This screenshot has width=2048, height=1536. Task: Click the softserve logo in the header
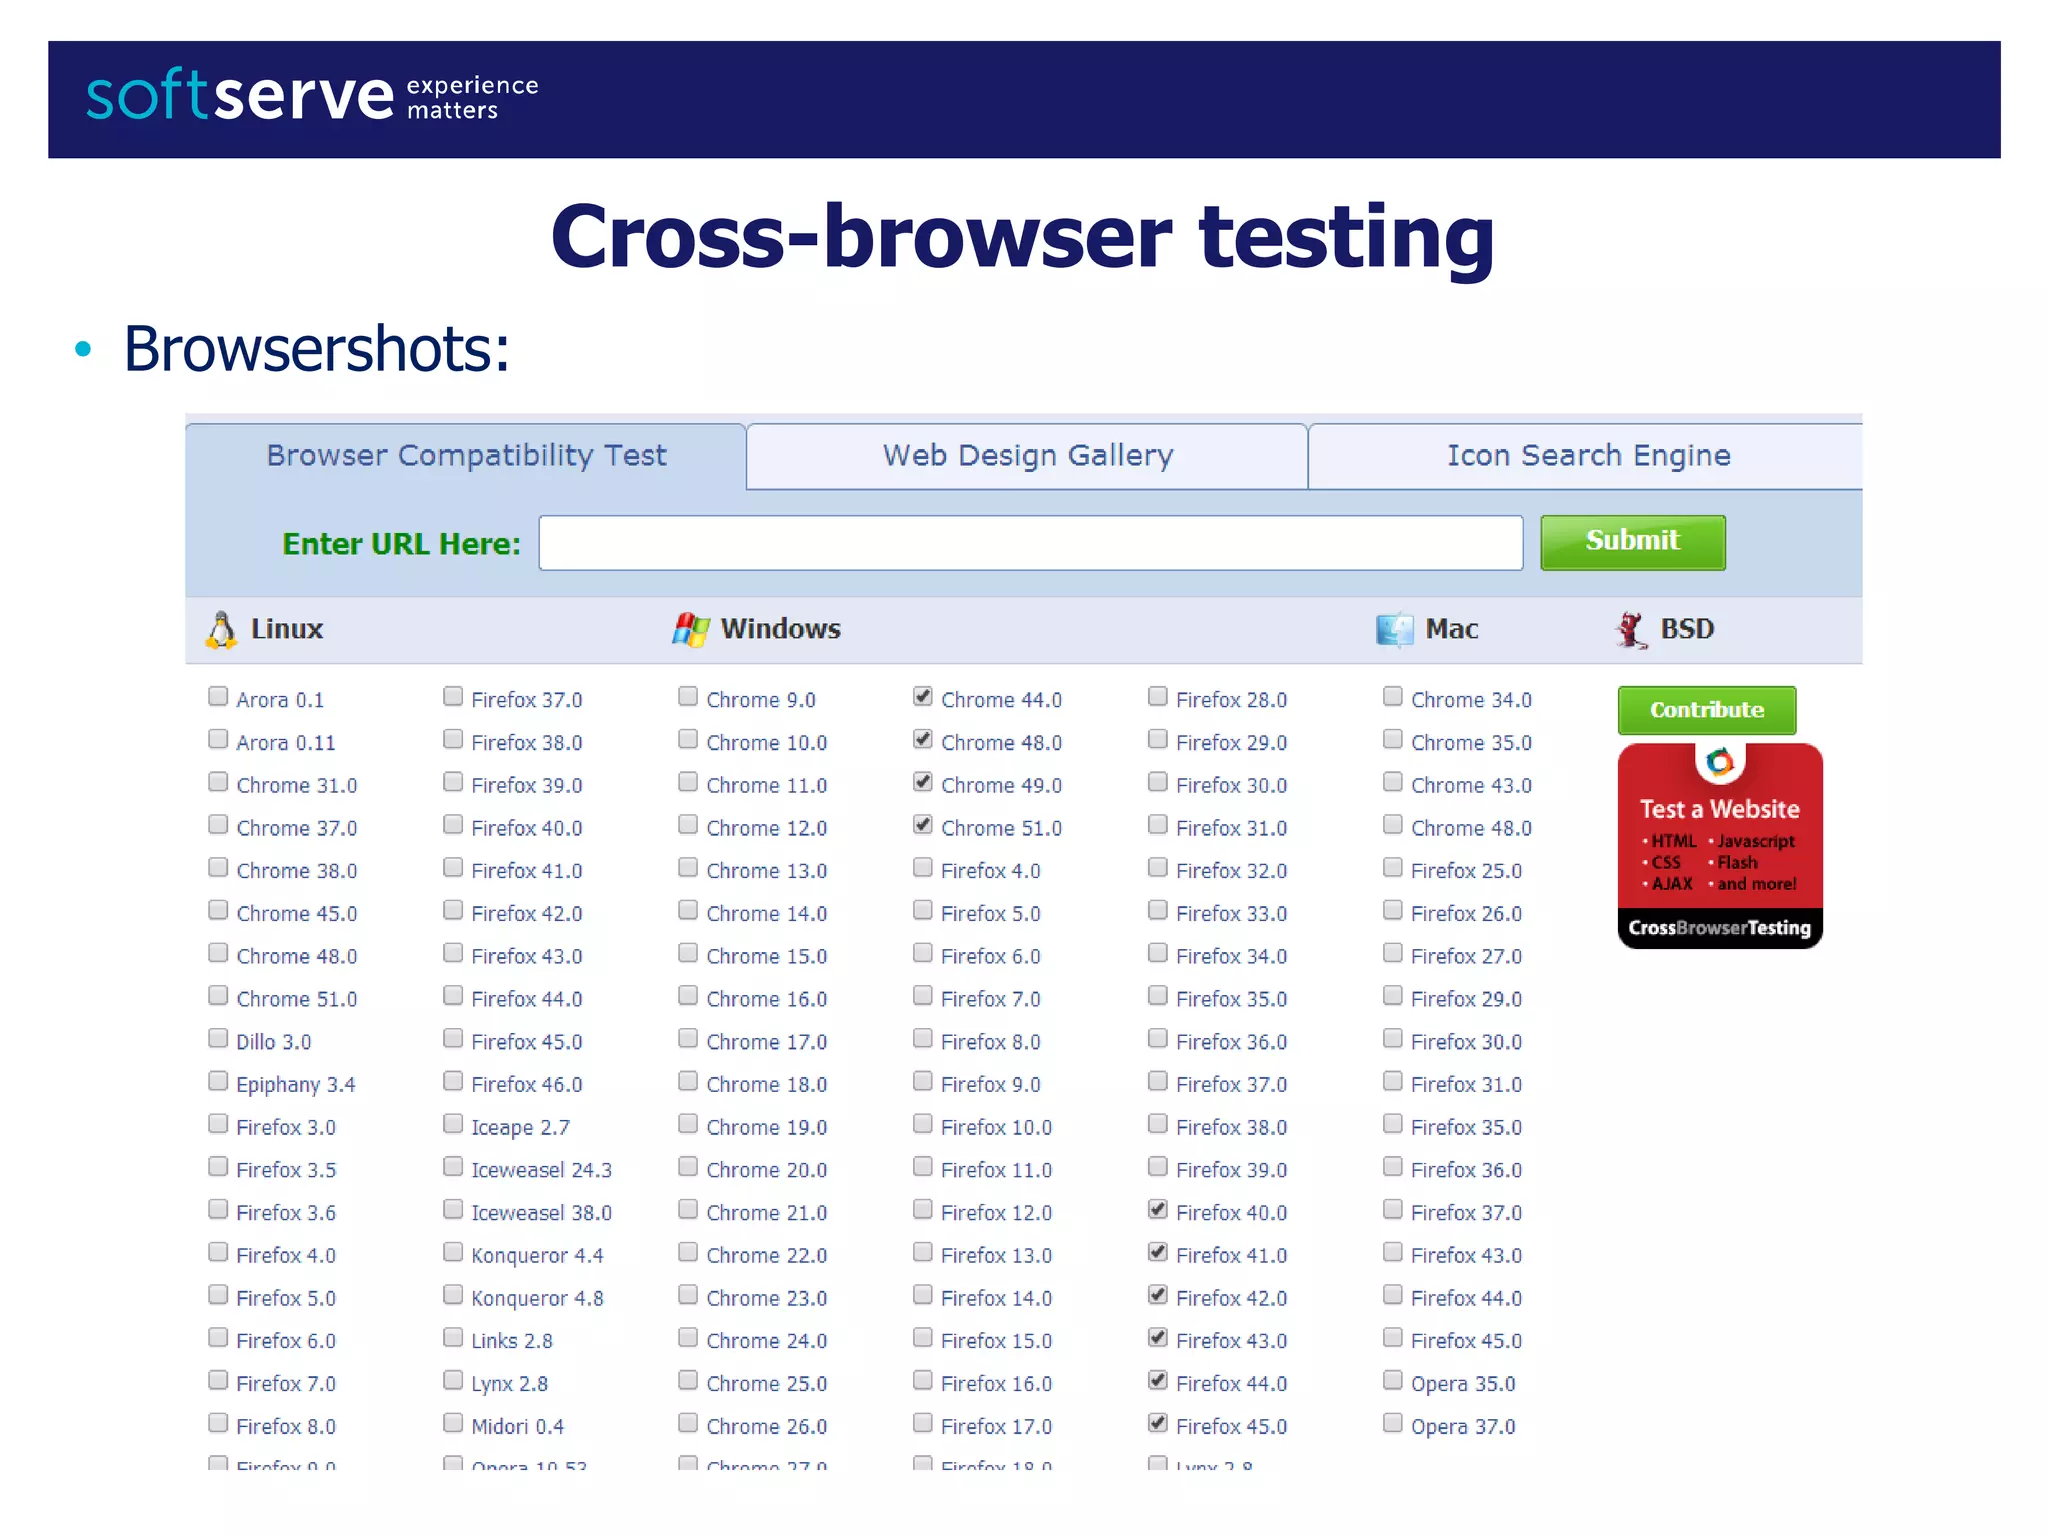tap(312, 96)
